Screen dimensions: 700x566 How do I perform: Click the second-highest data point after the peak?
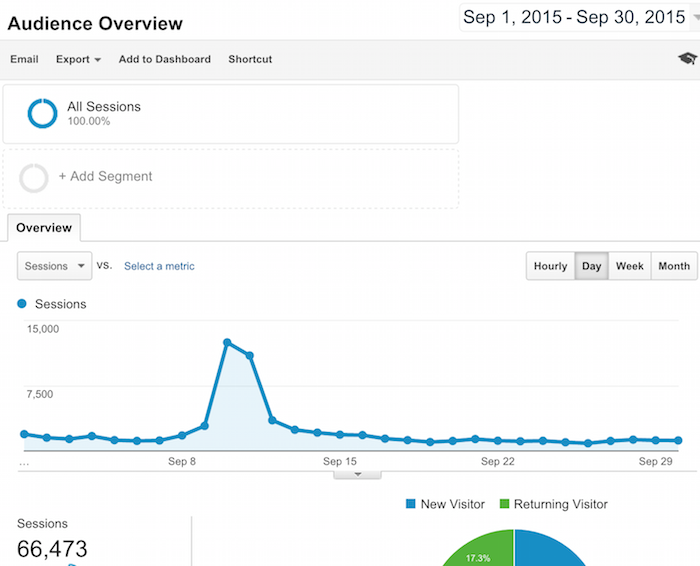coord(250,355)
